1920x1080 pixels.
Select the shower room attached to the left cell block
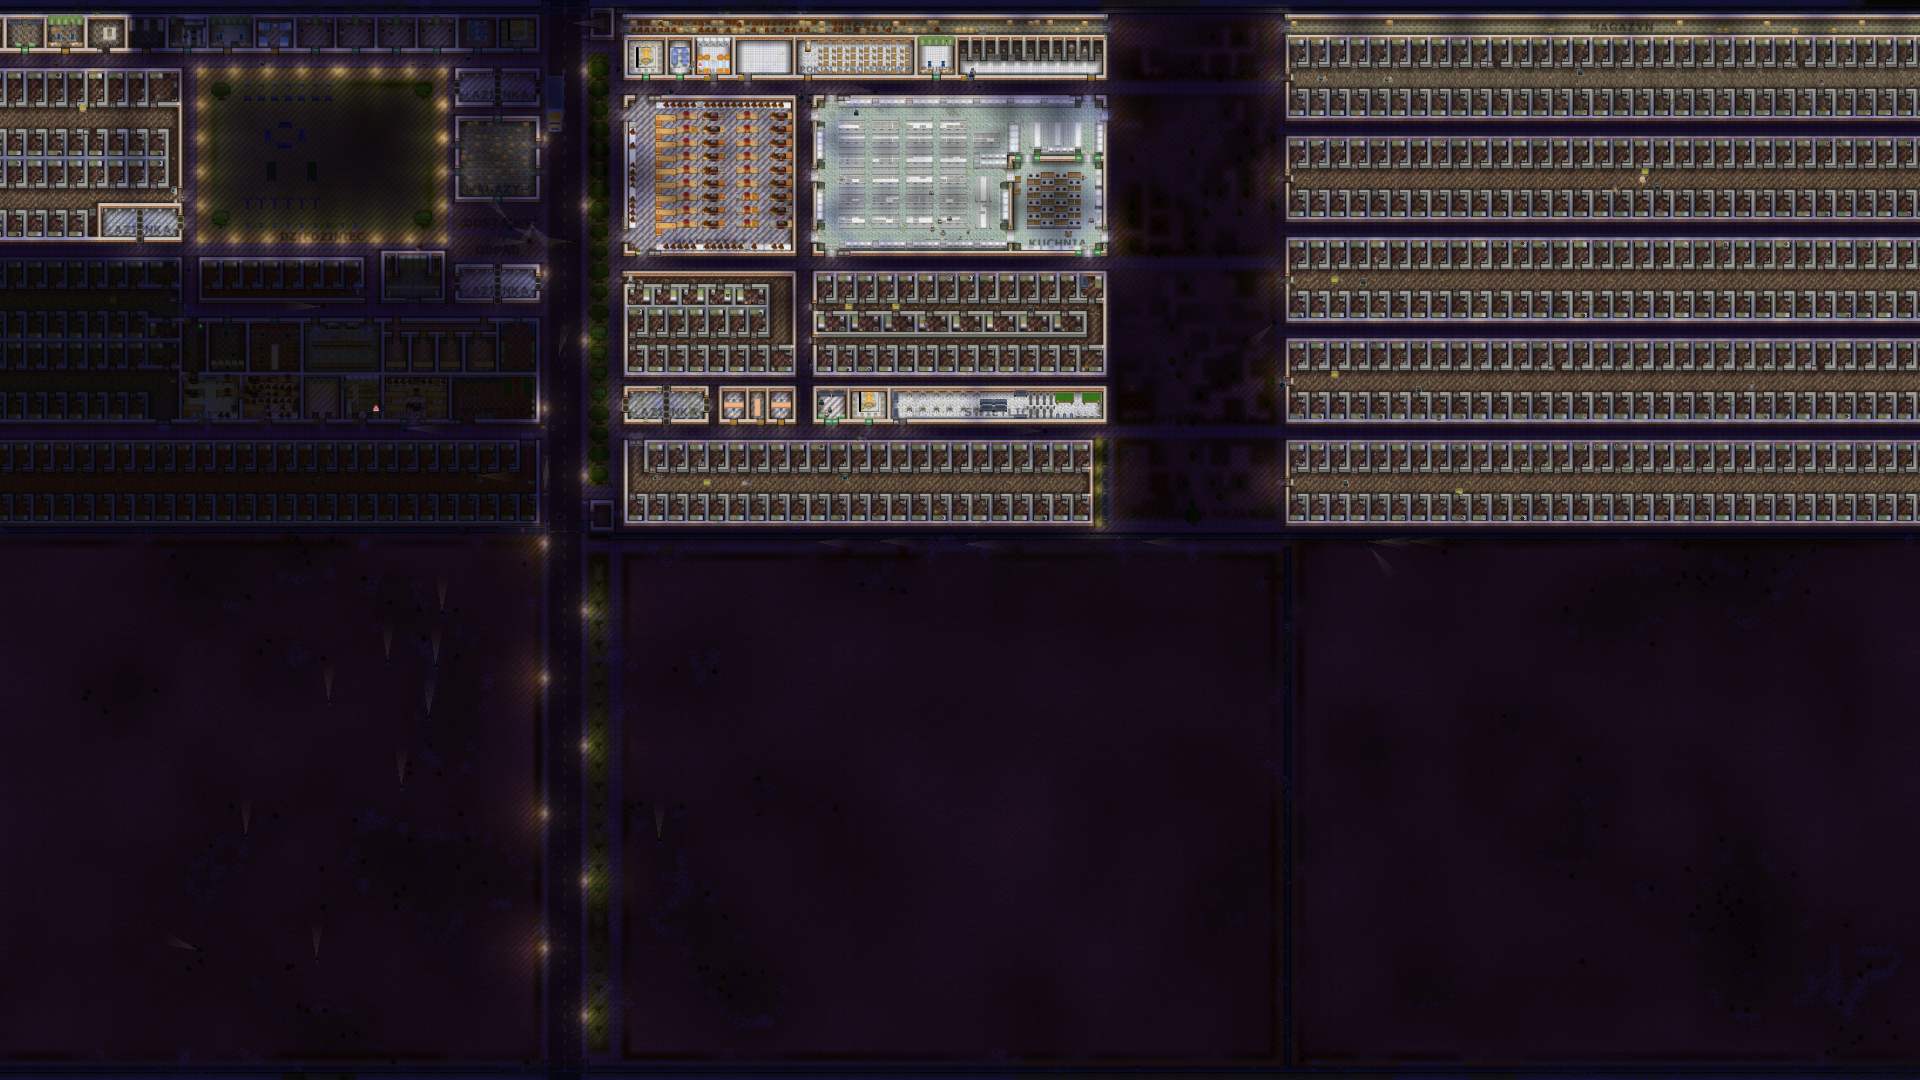[x=140, y=222]
